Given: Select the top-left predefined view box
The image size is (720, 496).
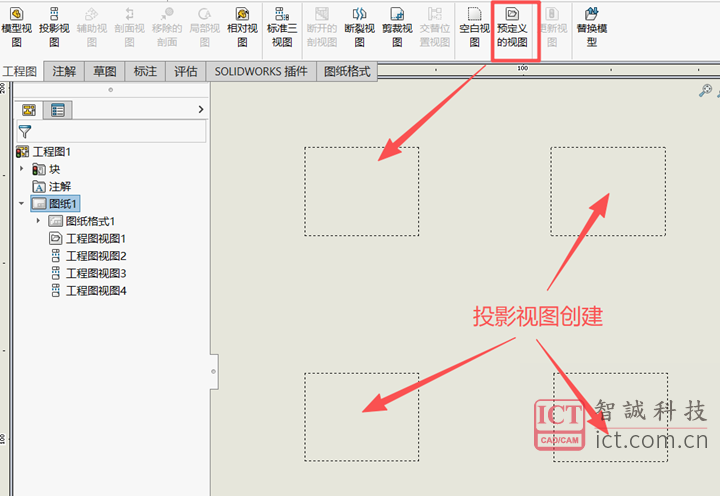Looking at the screenshot, I should pos(361,192).
